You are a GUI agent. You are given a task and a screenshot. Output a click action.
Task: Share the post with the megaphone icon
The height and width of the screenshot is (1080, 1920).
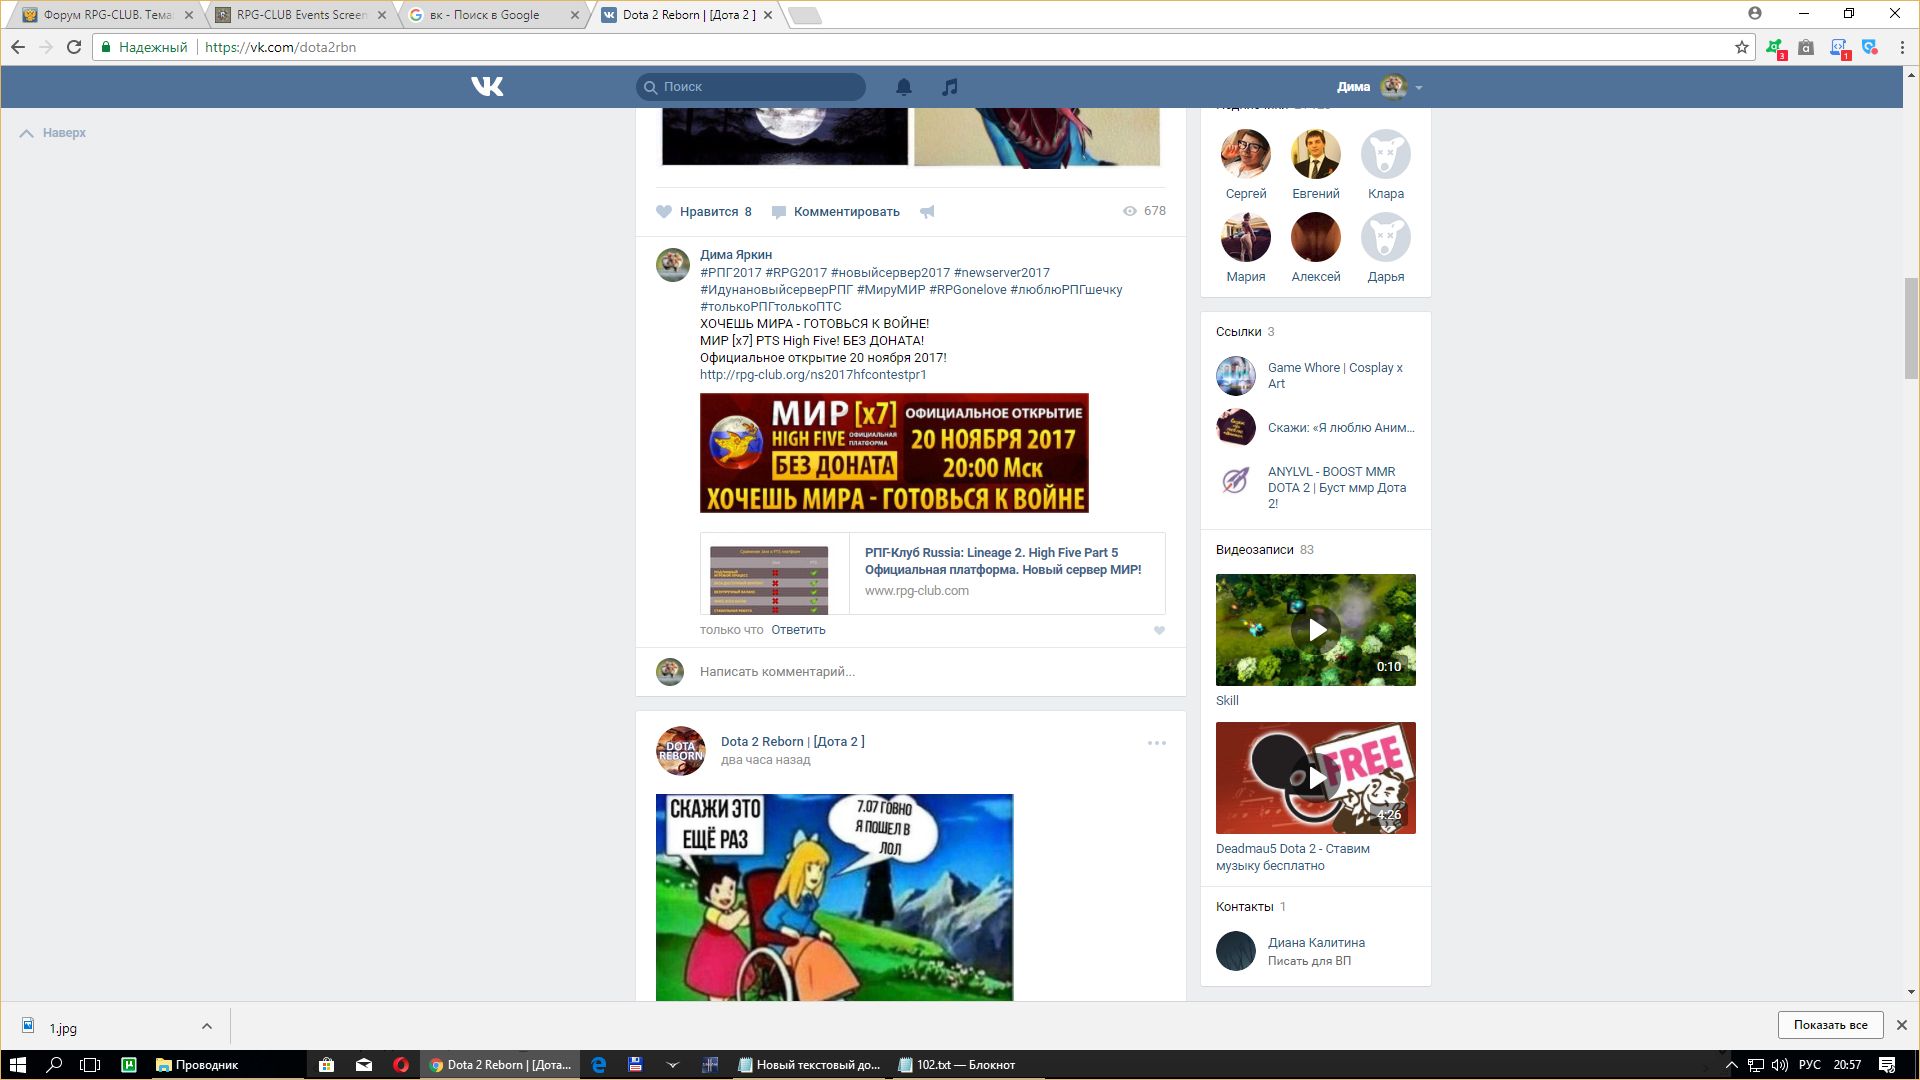coord(927,211)
